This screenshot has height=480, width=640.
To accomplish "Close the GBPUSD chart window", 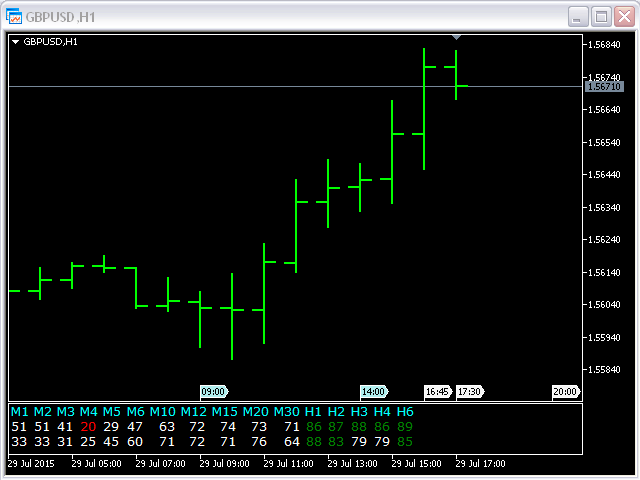I will 624,17.
